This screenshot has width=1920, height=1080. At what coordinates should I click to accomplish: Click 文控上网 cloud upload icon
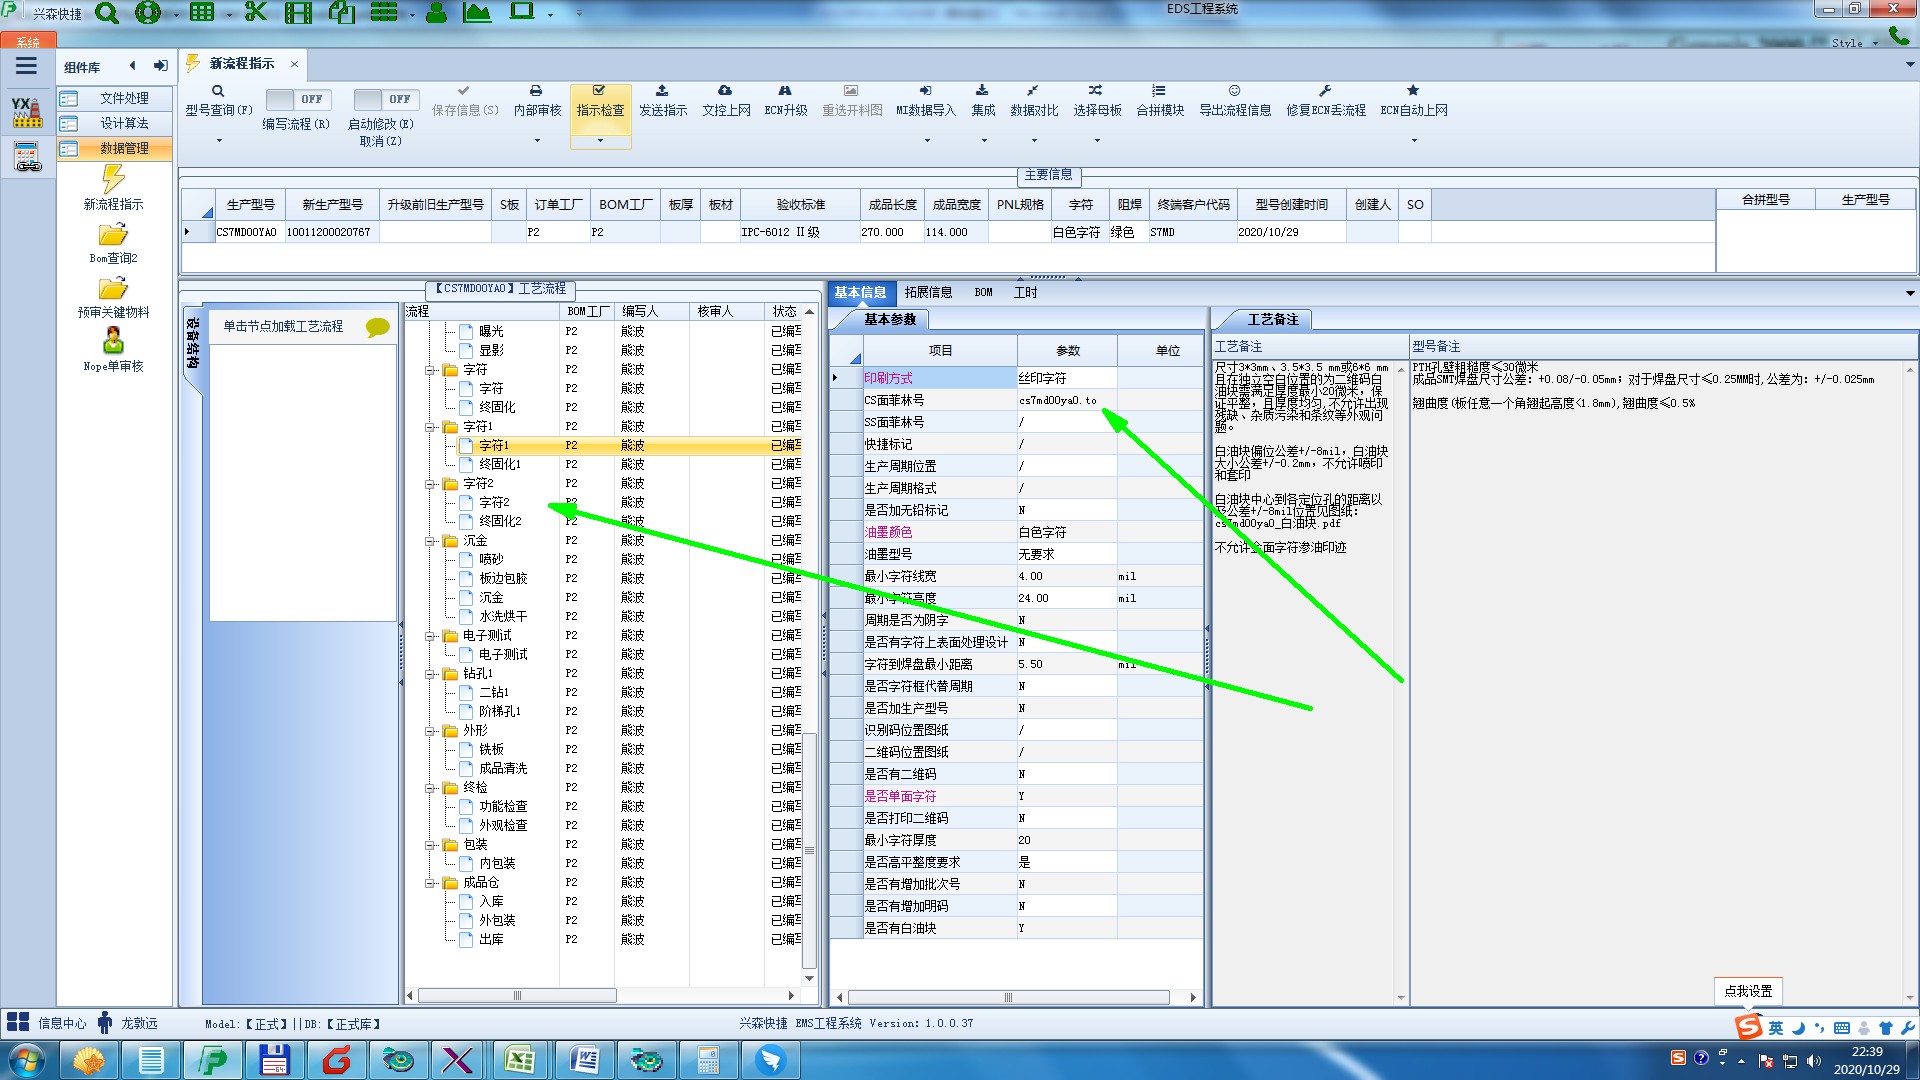725,91
